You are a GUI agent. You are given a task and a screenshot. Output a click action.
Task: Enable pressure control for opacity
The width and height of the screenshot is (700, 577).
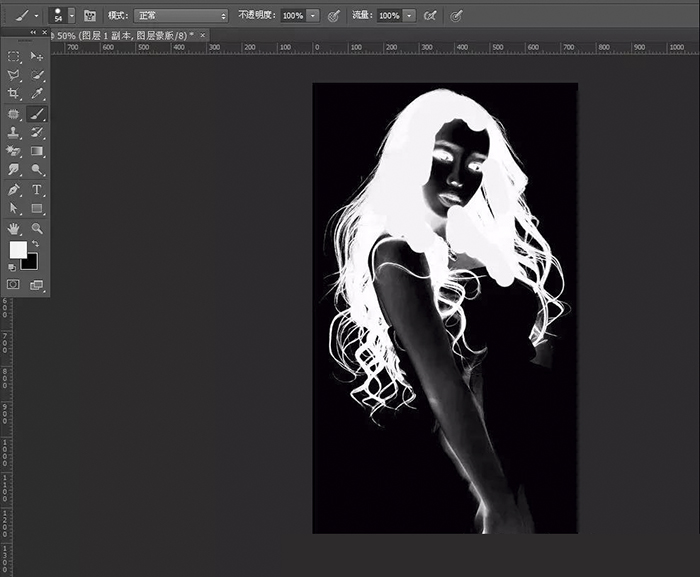point(334,16)
